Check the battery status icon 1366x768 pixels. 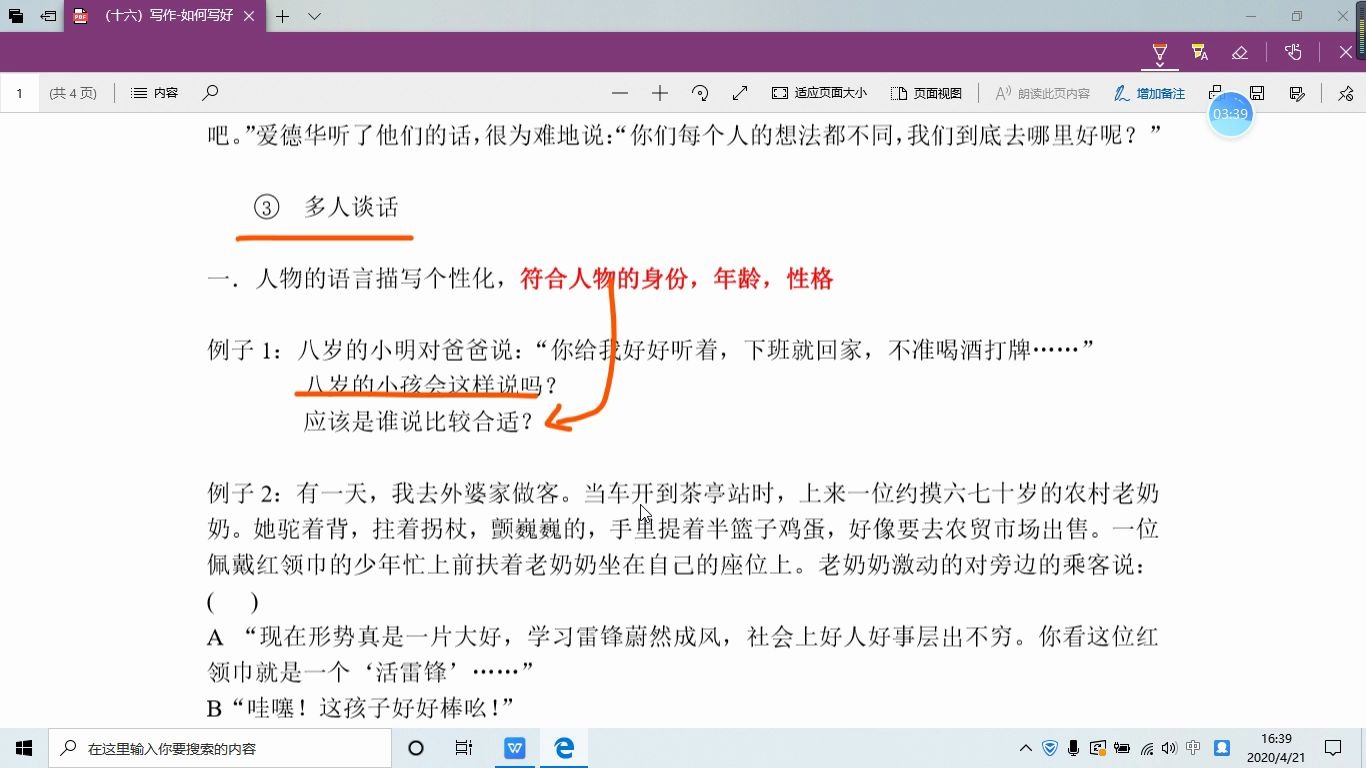pyautogui.click(x=1122, y=748)
